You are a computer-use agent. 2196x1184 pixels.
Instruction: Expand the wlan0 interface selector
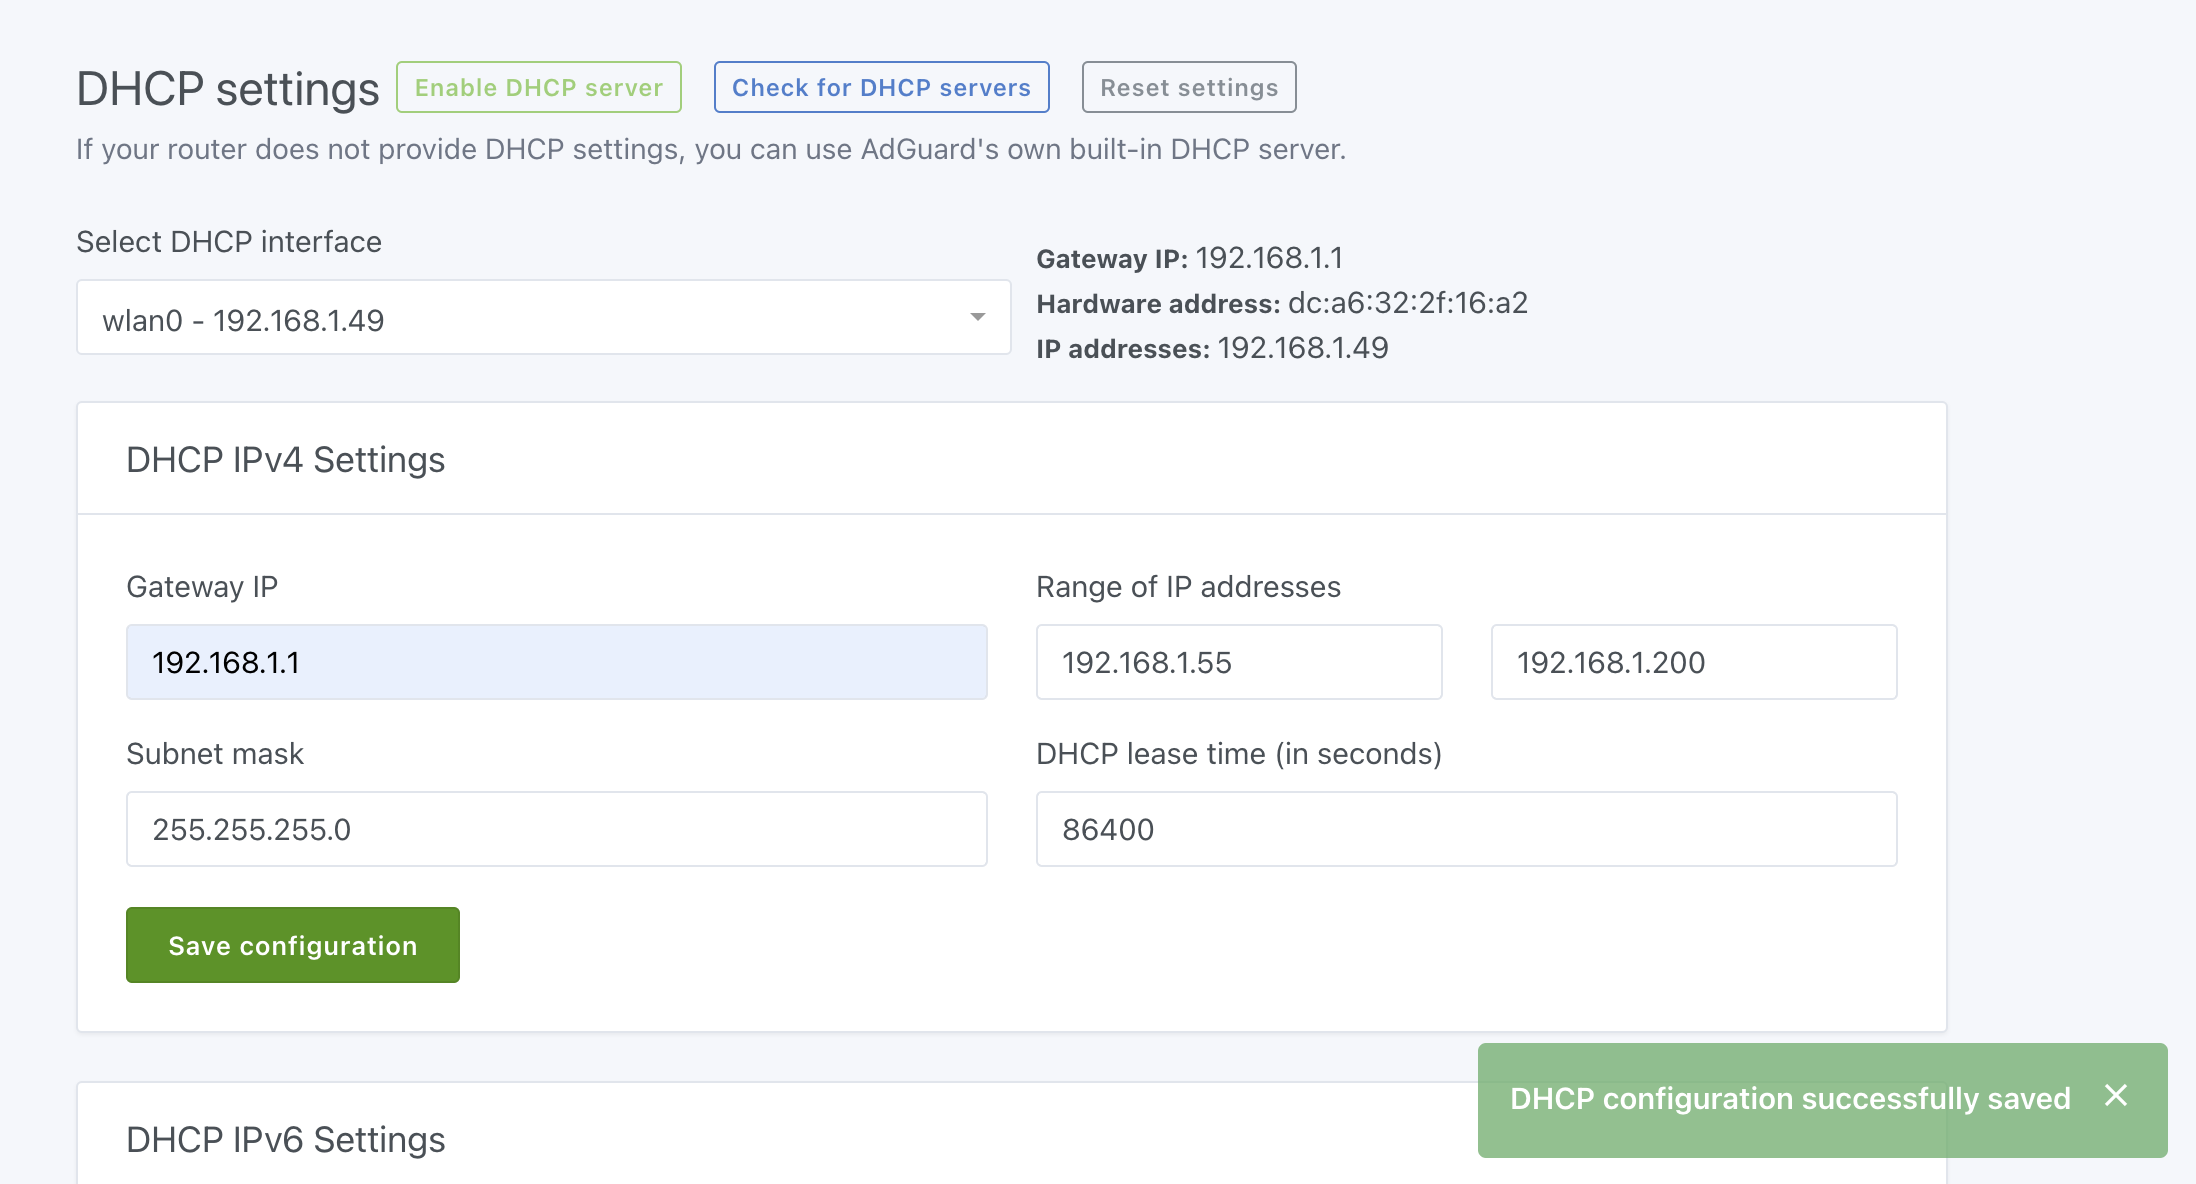pos(543,317)
